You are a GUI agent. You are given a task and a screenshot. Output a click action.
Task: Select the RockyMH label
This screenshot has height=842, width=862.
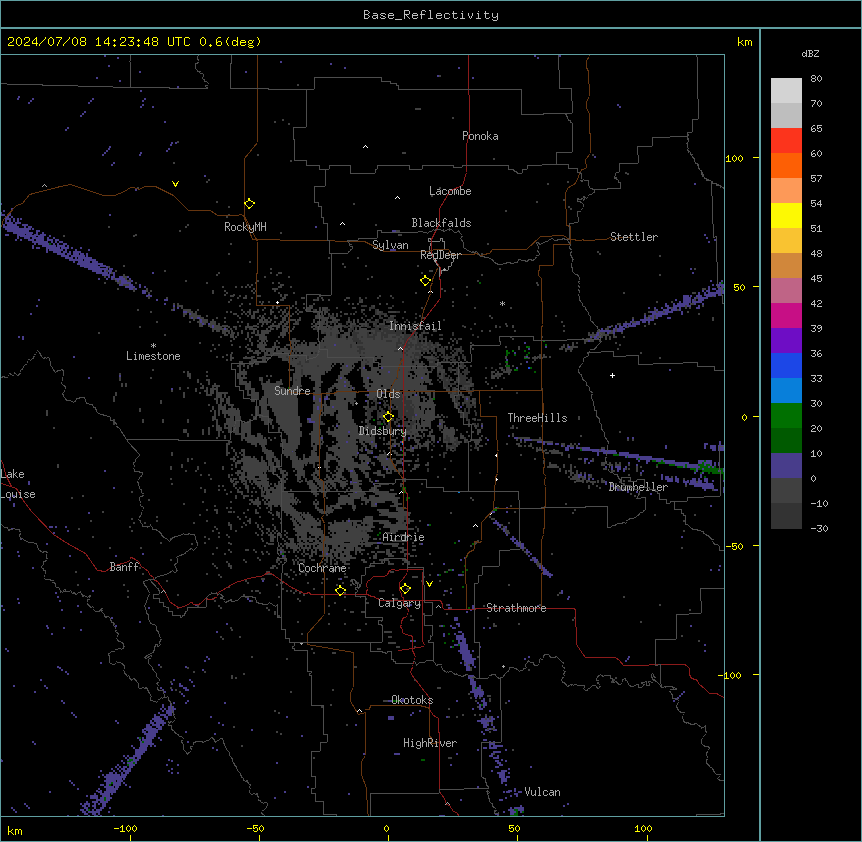tap(245, 227)
